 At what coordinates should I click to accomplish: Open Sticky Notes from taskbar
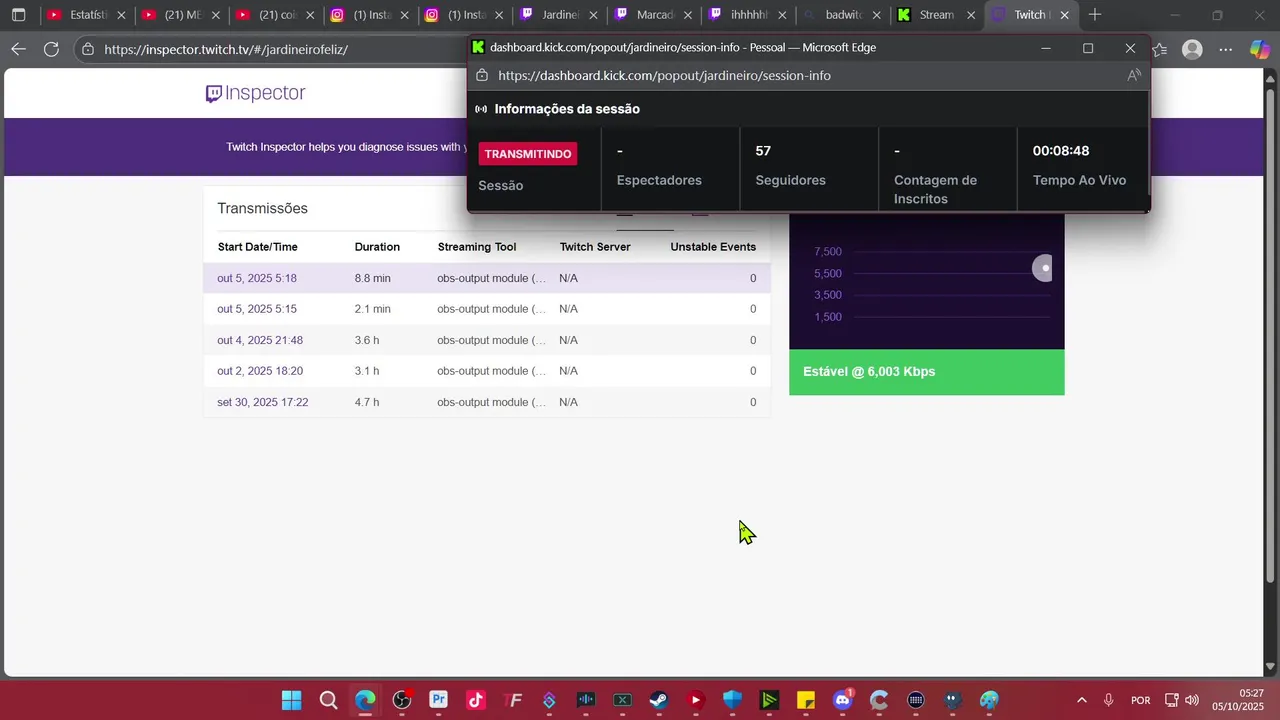point(806,700)
